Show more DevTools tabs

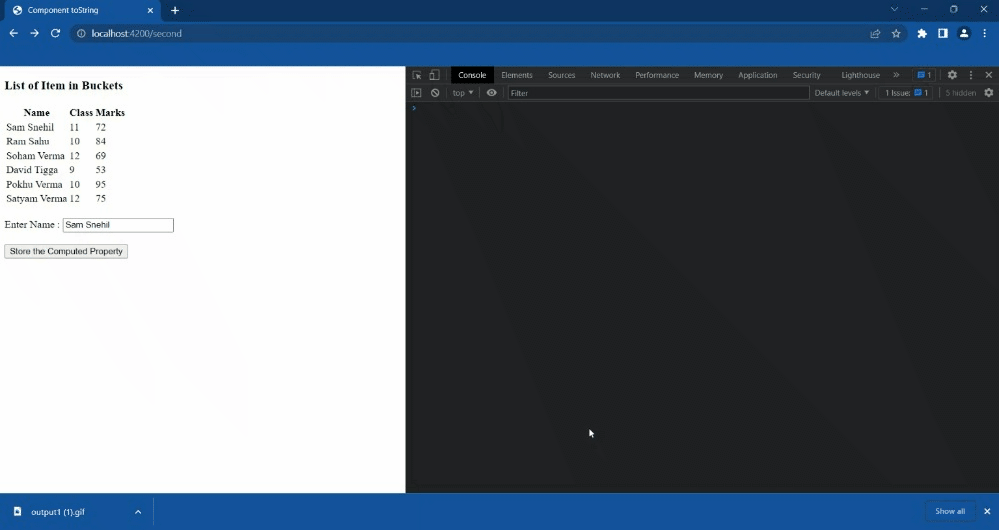[896, 75]
